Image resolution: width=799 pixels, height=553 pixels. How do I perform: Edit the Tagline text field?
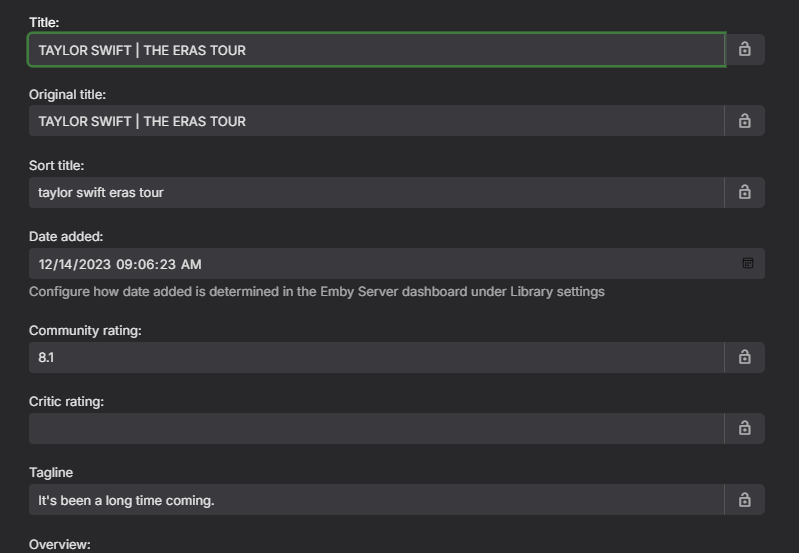coord(375,499)
